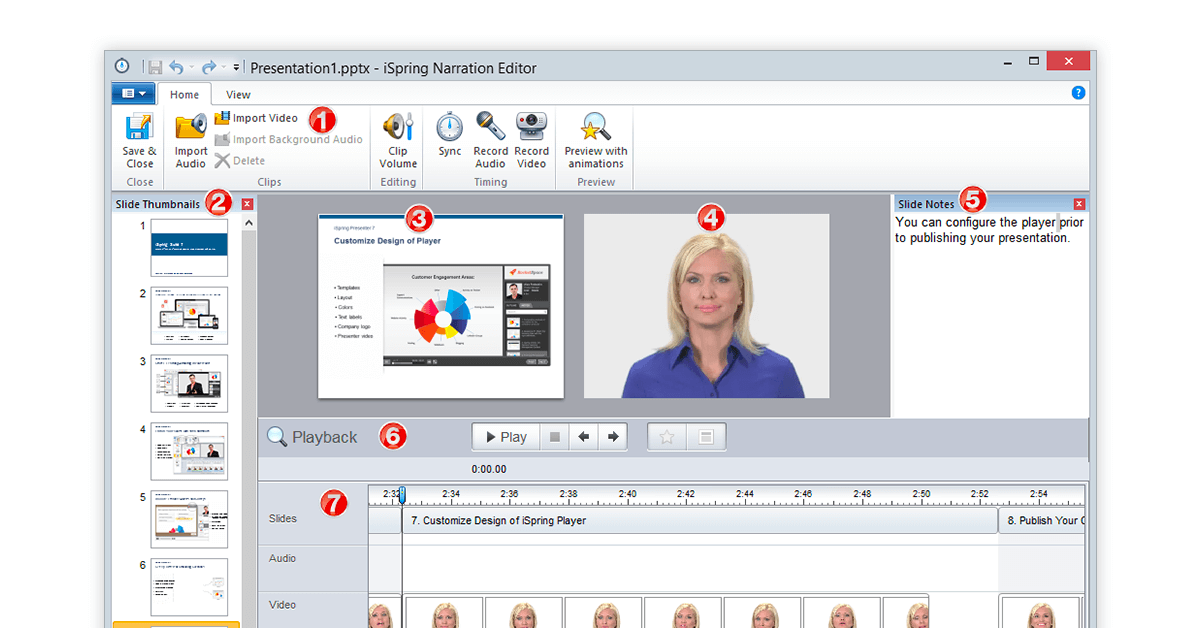Start Record Video with the webcam icon
The width and height of the screenshot is (1200, 628).
[532, 140]
